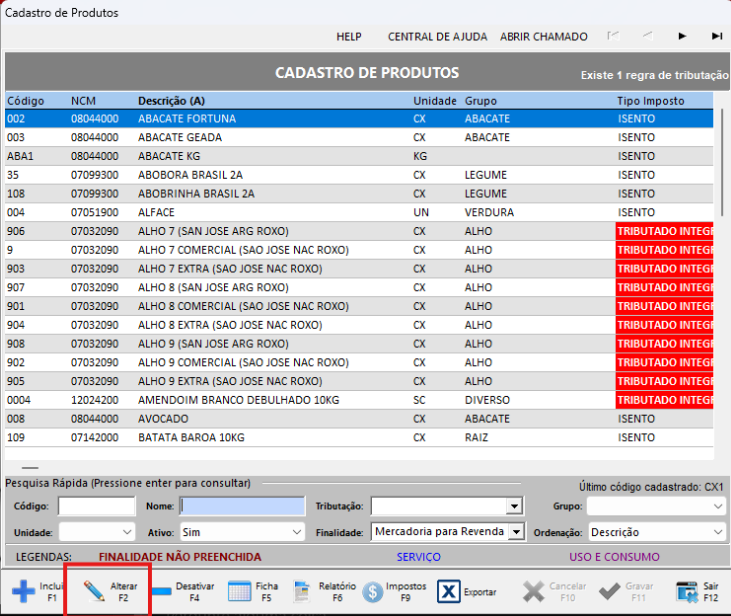Open the HELP menu item

(348, 37)
